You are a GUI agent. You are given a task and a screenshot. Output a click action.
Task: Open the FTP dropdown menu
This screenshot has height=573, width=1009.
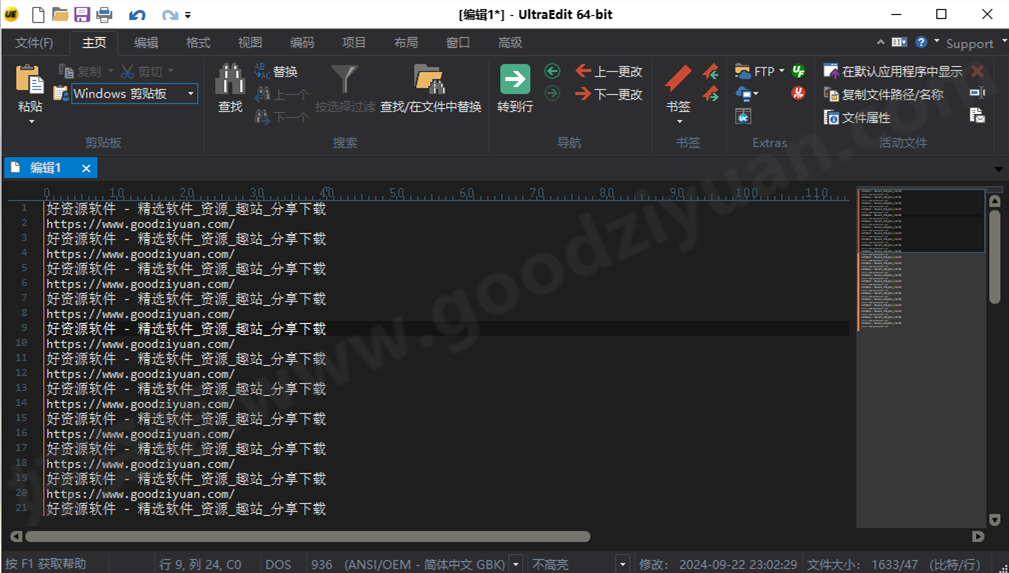coord(782,71)
